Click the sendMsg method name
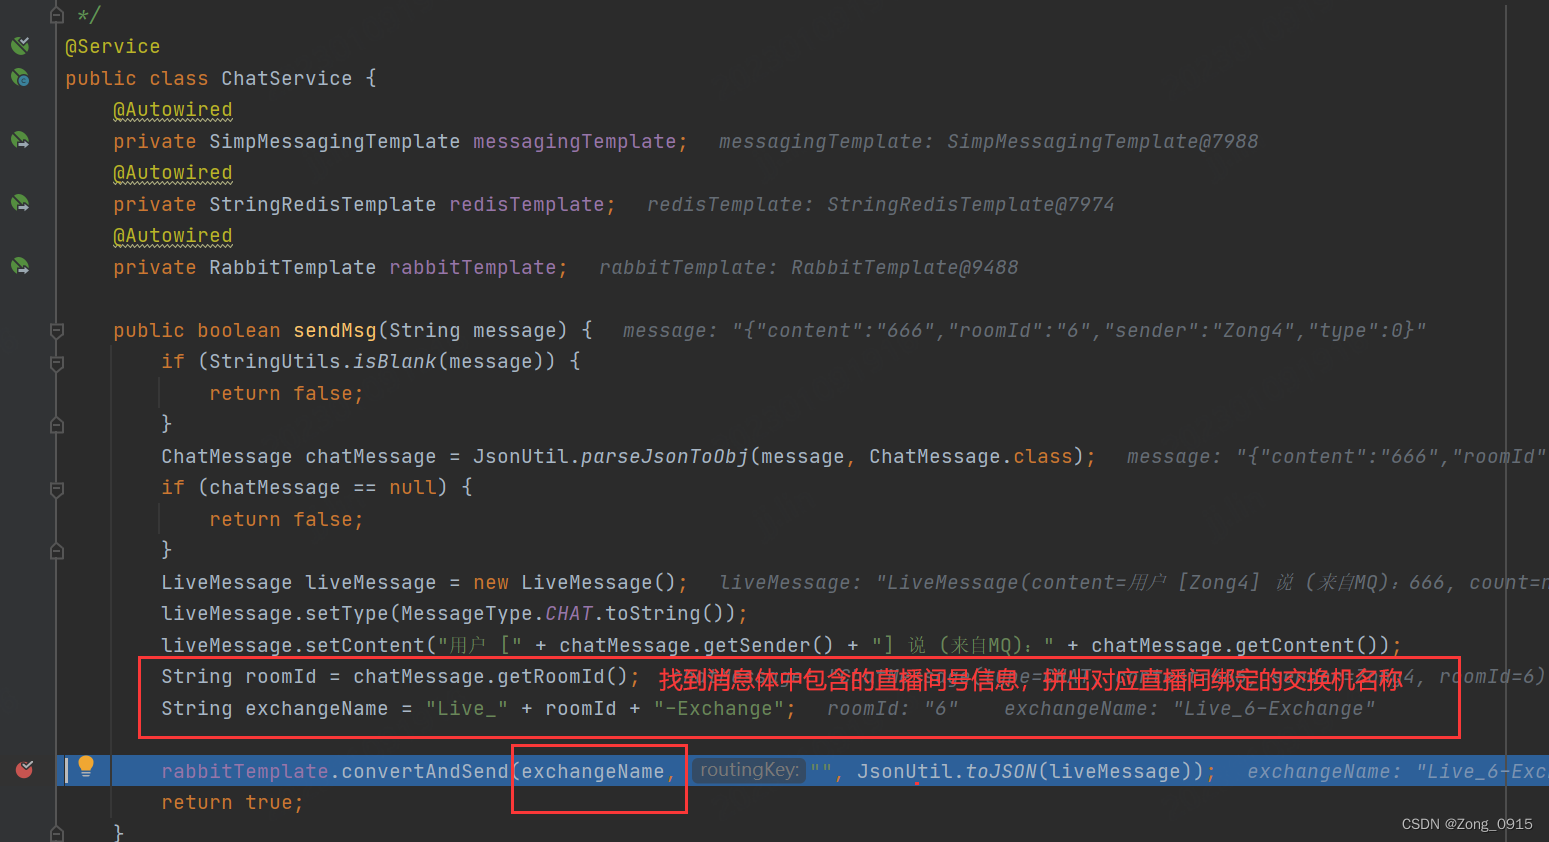The height and width of the screenshot is (842, 1549). pos(335,330)
